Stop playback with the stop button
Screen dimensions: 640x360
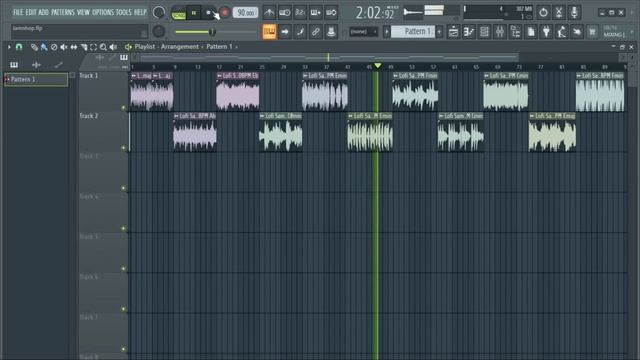coord(209,13)
